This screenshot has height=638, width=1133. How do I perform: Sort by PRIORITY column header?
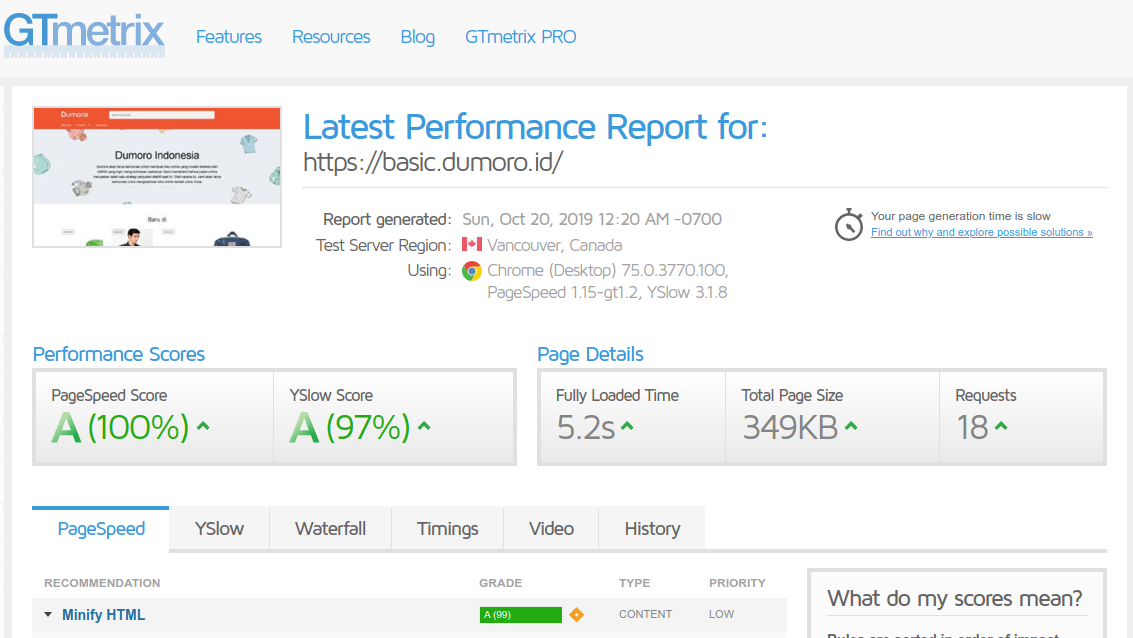click(x=737, y=583)
